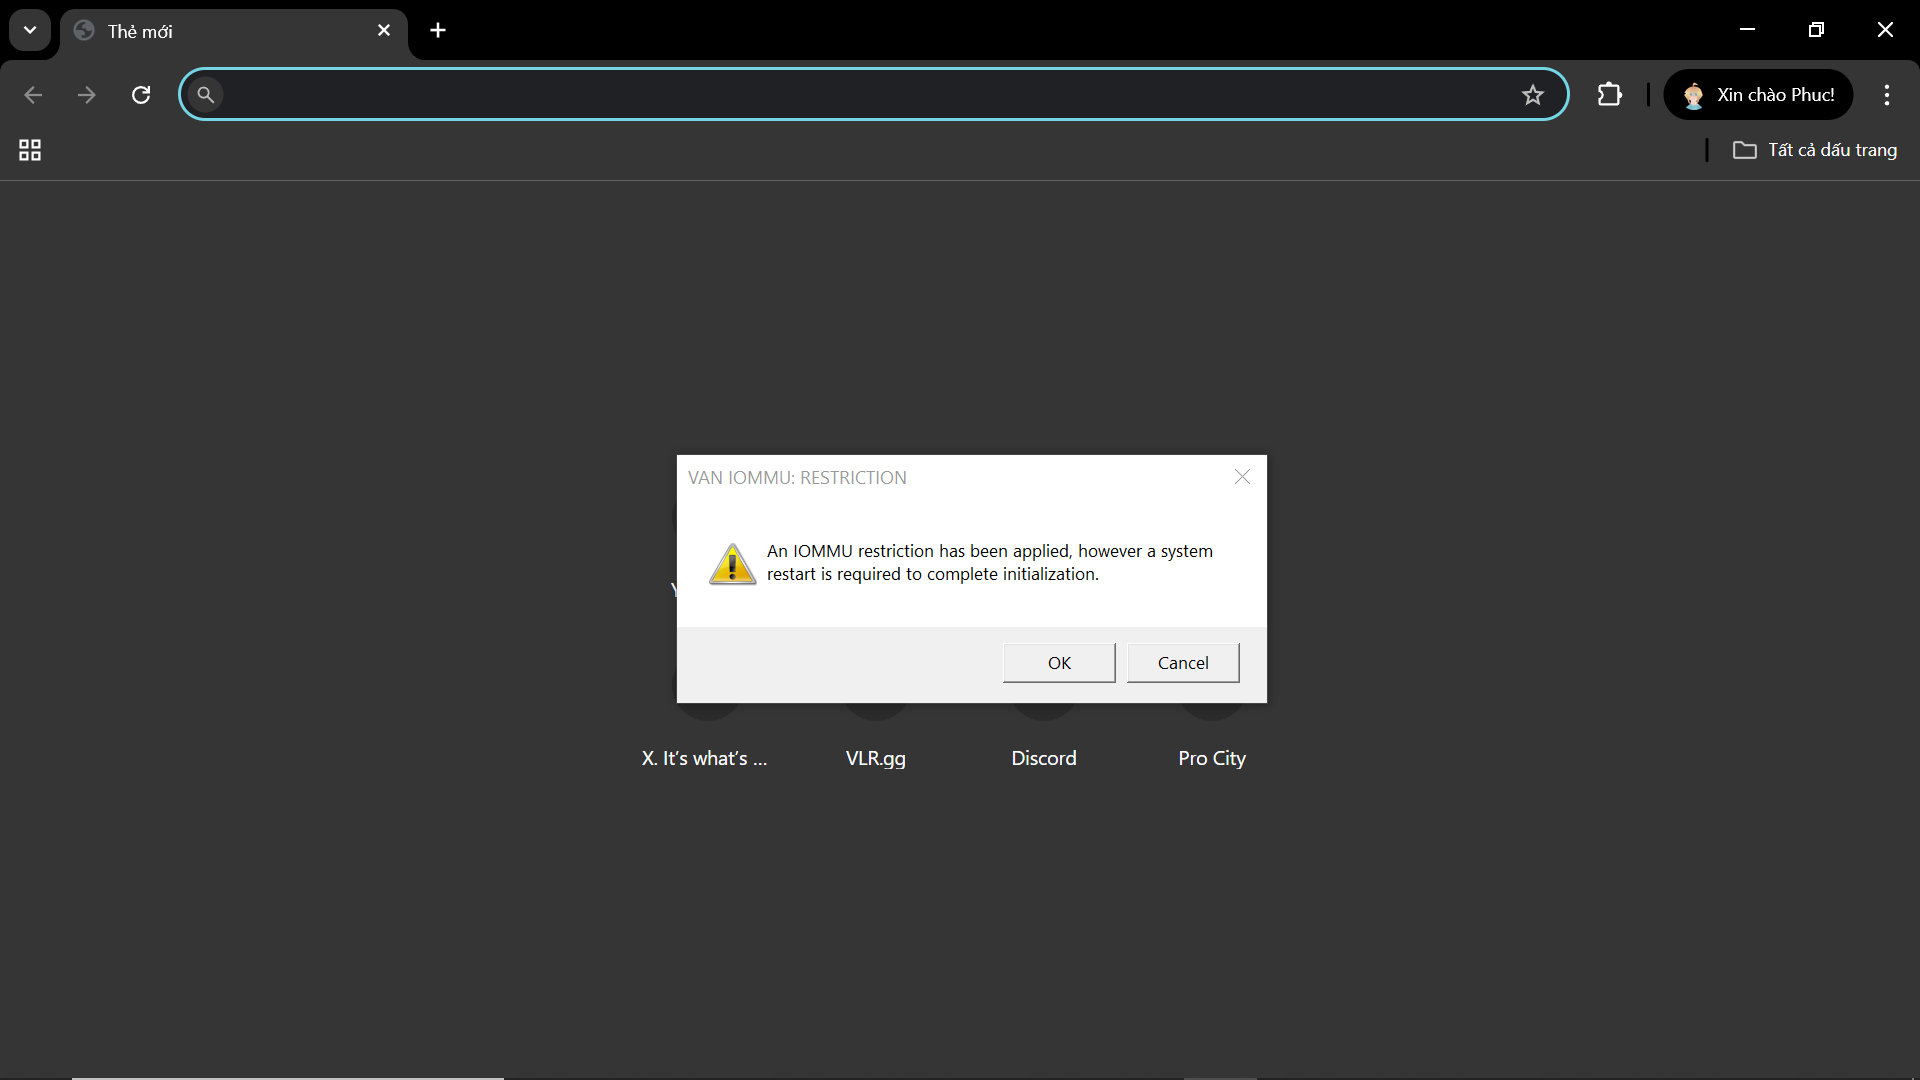Click the search magnifier icon in address bar
The width and height of the screenshot is (1920, 1080).
[x=205, y=95]
